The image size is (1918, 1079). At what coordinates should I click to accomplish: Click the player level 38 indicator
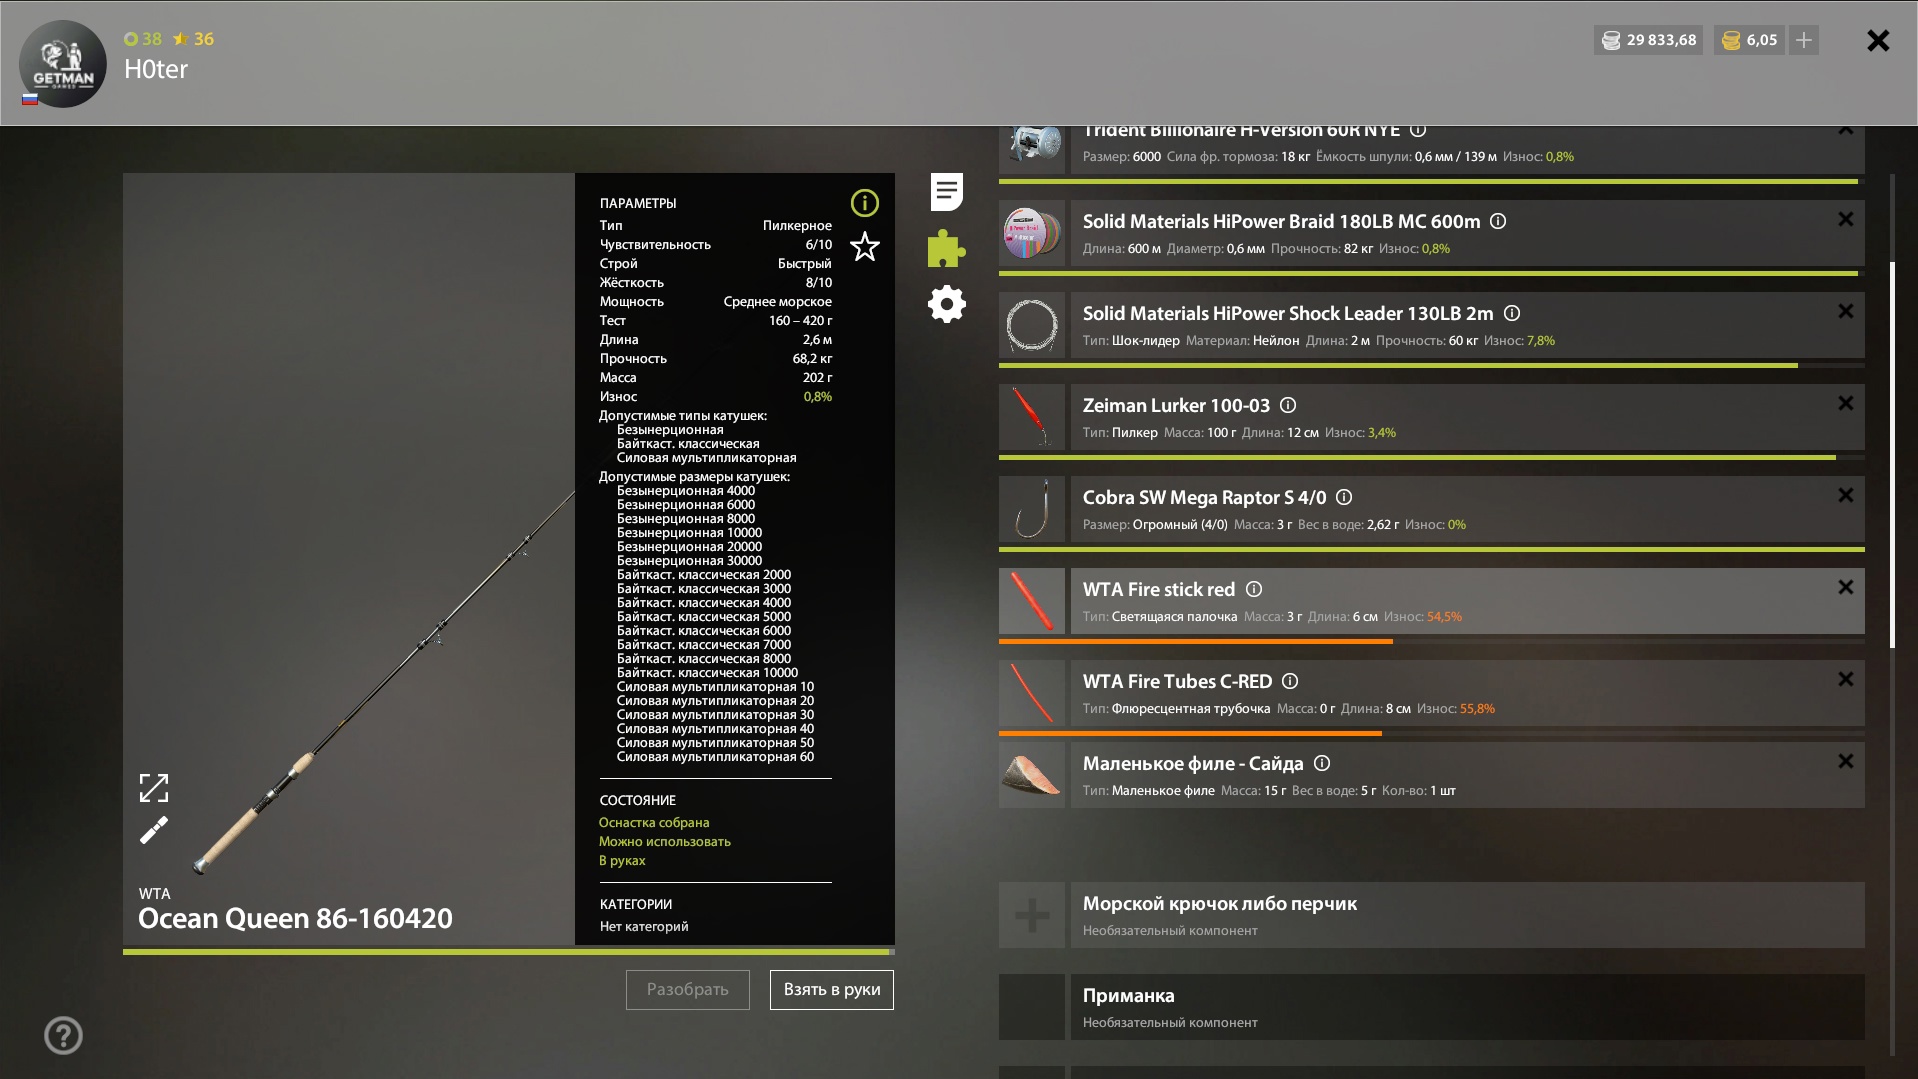tap(143, 39)
